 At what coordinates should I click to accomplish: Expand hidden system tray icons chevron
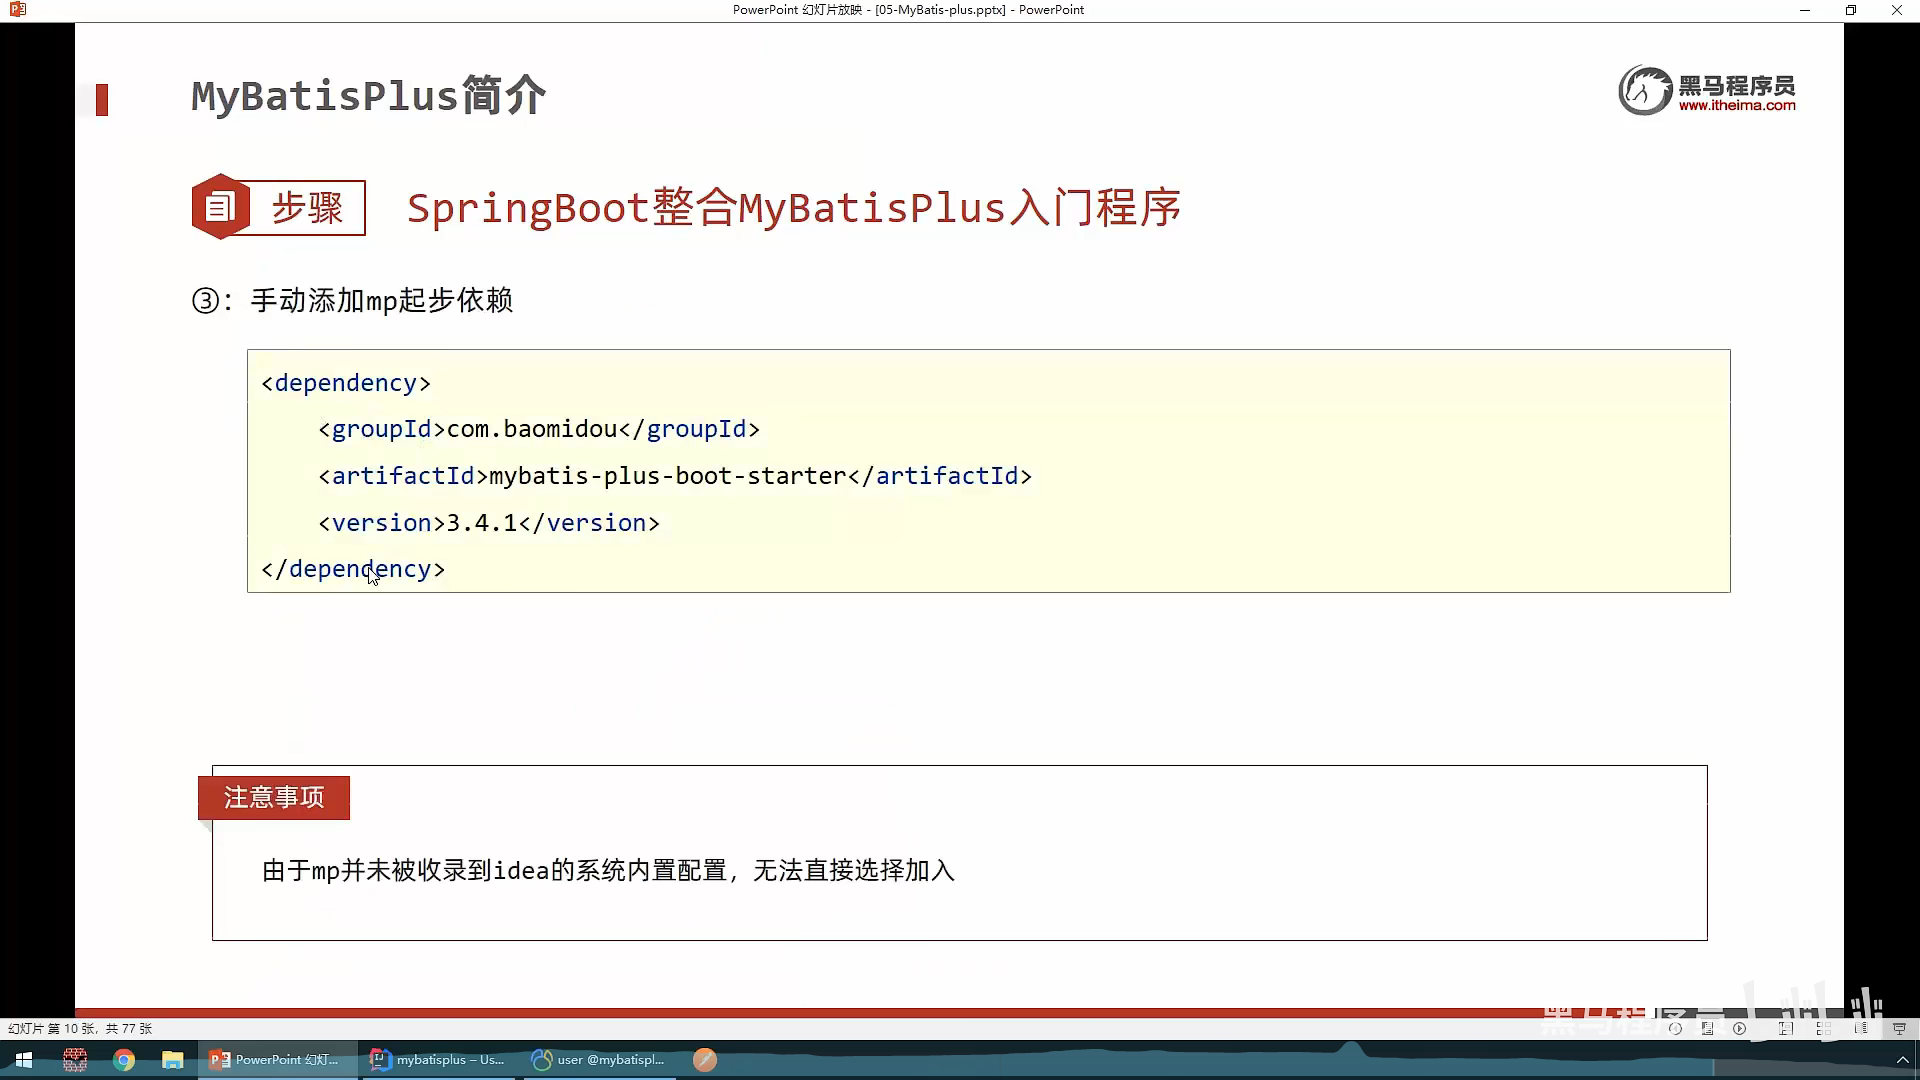1902,1060
